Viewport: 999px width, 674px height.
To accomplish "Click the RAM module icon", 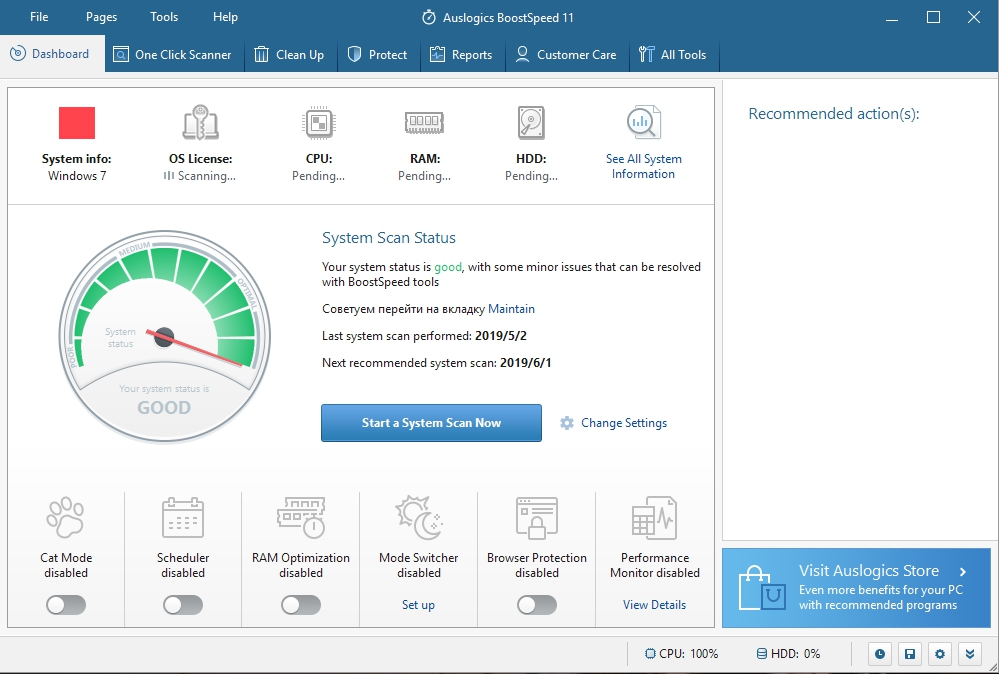I will [x=424, y=122].
